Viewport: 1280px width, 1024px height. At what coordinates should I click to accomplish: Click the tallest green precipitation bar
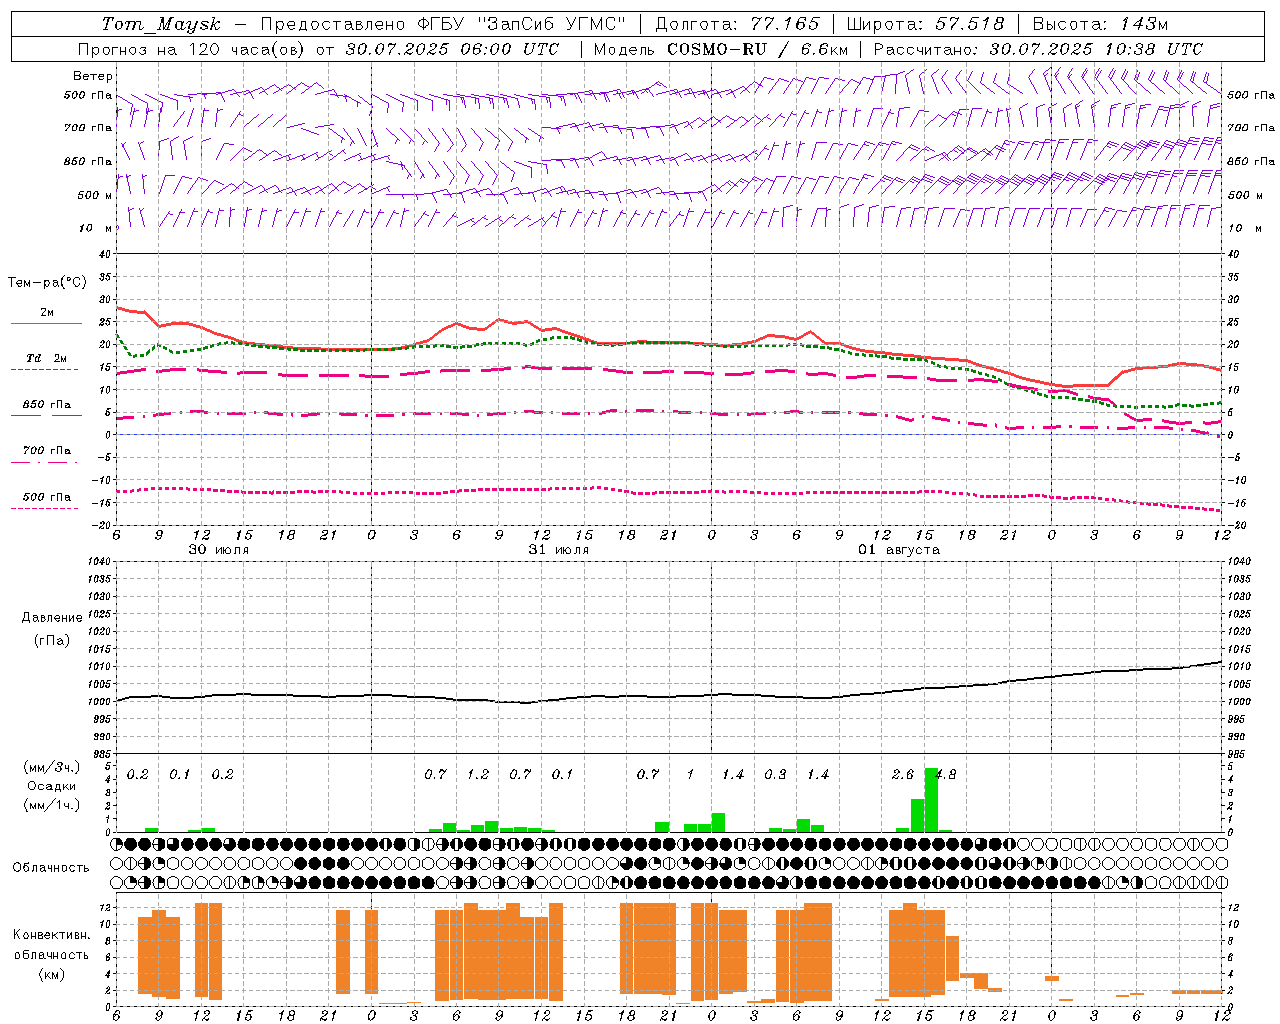point(931,800)
